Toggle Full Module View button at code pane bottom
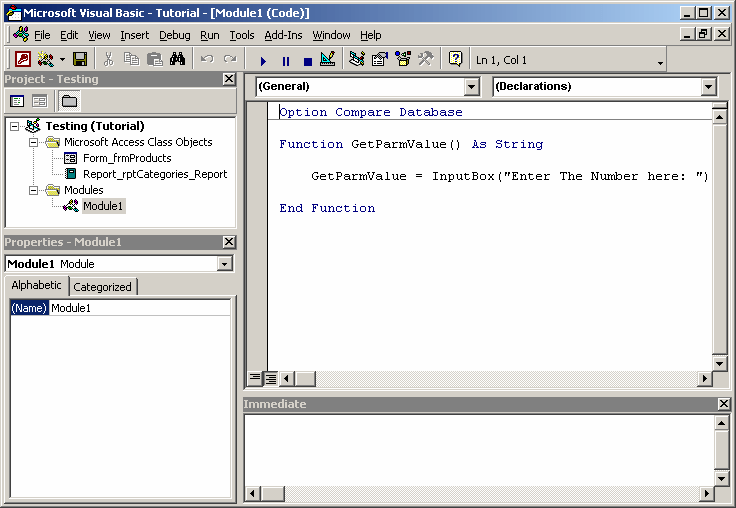The height and width of the screenshot is (508, 736). 271,378
